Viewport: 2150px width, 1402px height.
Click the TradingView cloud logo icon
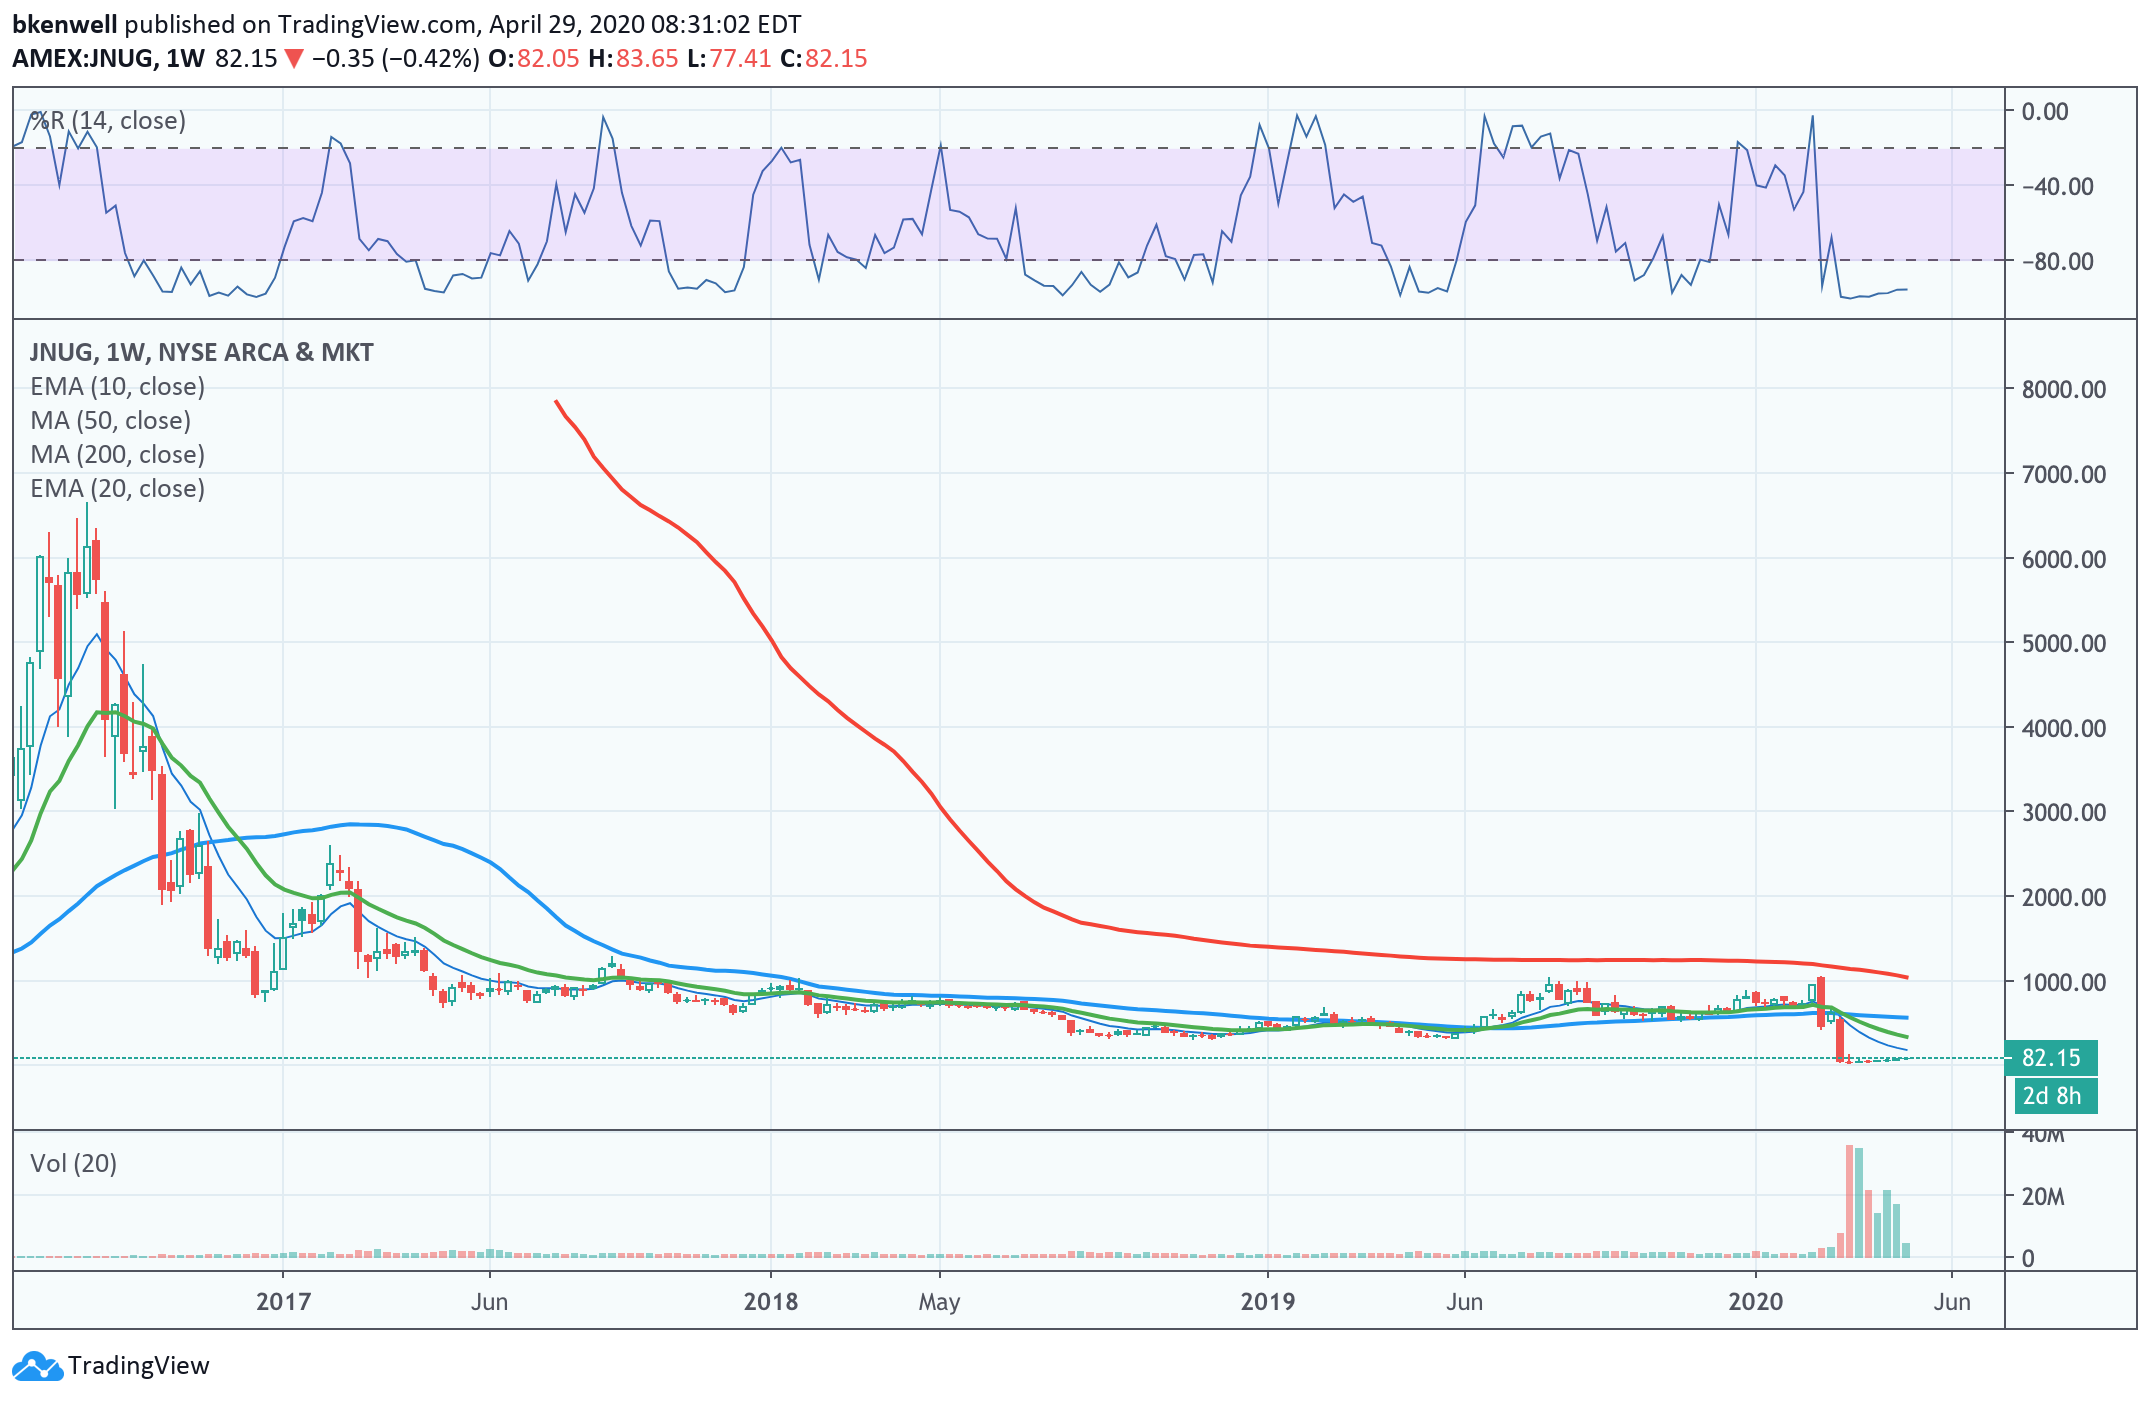[37, 1366]
